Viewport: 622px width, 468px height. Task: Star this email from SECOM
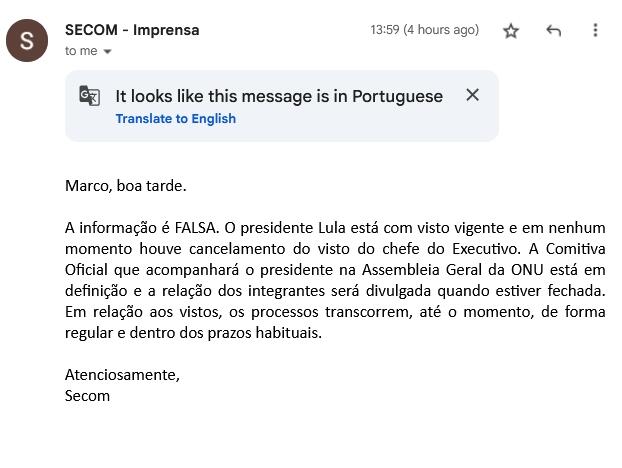click(511, 31)
